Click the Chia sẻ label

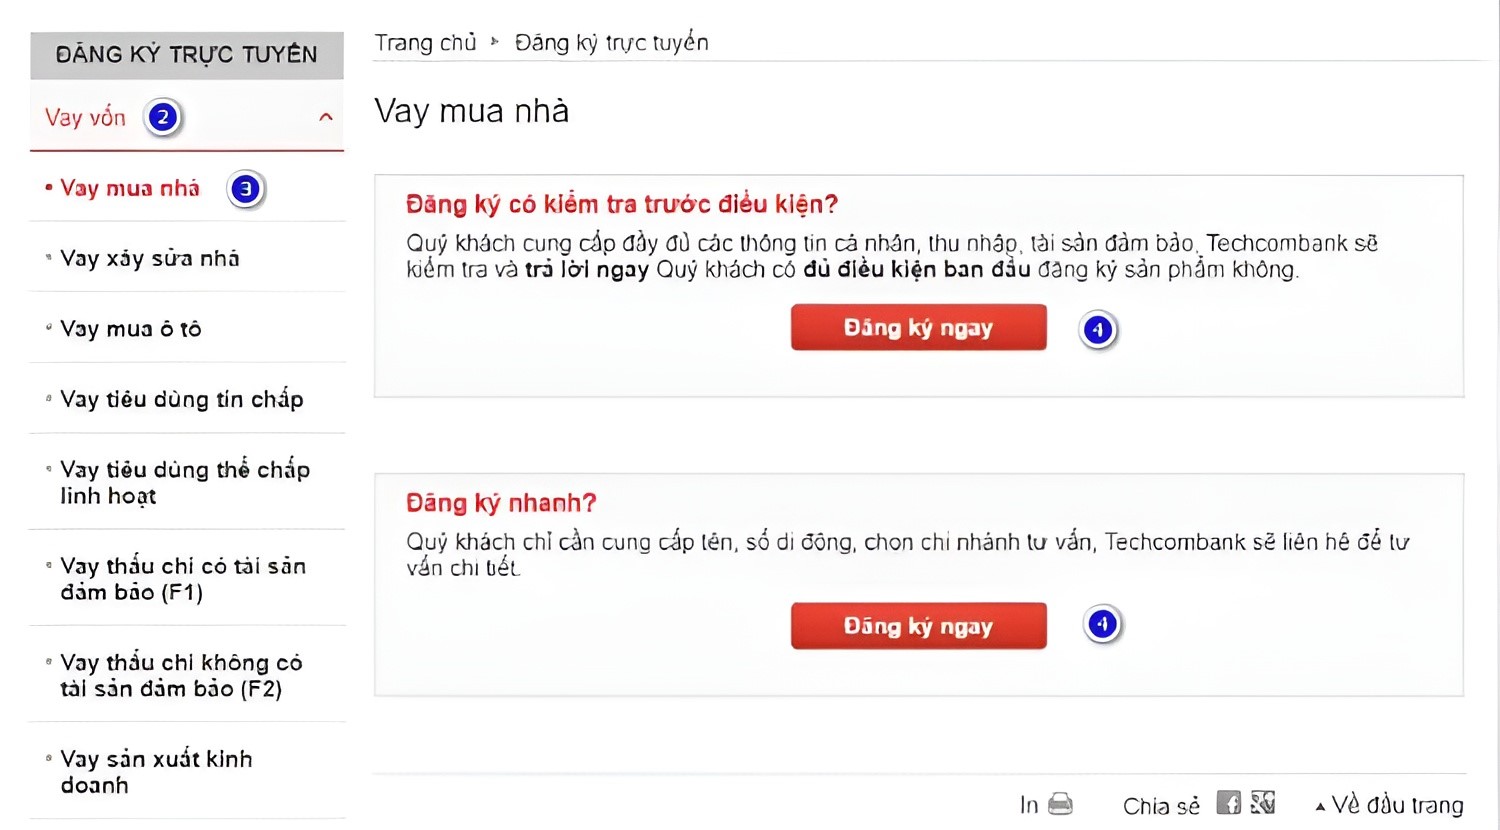[1161, 806]
